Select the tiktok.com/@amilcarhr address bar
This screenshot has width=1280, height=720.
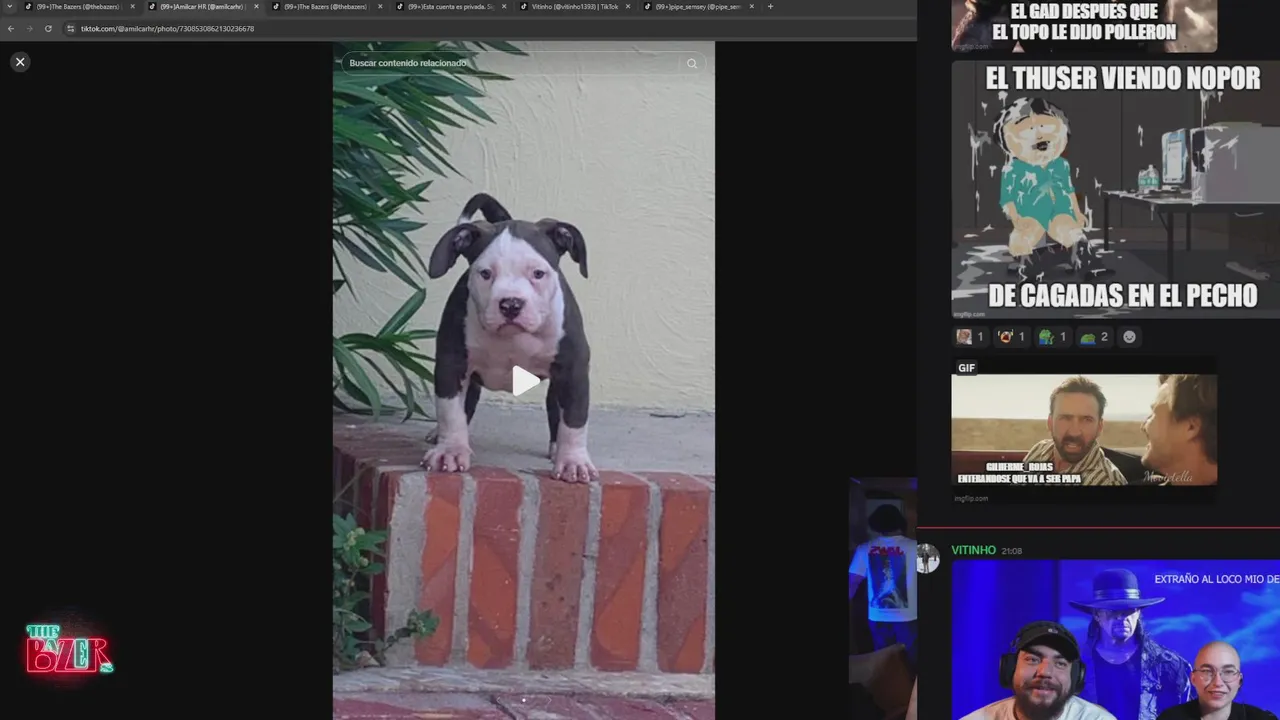(490, 29)
